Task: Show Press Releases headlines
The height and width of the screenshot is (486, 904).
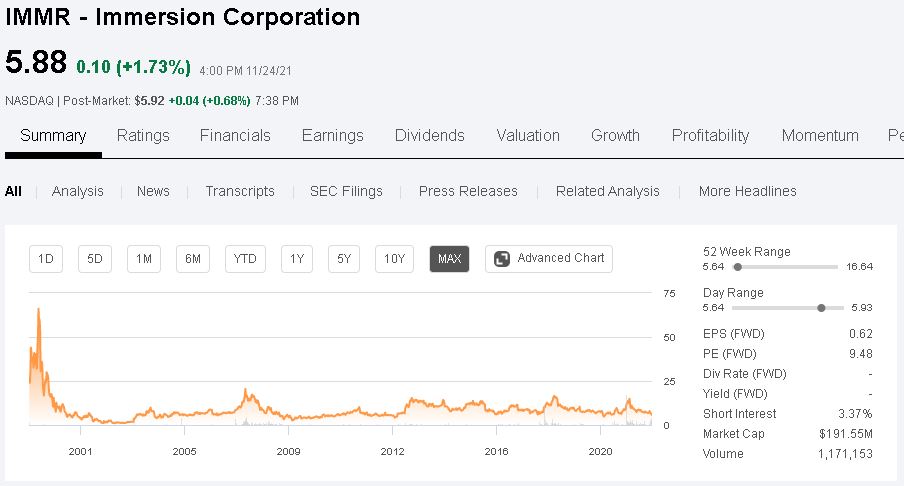Action: click(x=468, y=191)
